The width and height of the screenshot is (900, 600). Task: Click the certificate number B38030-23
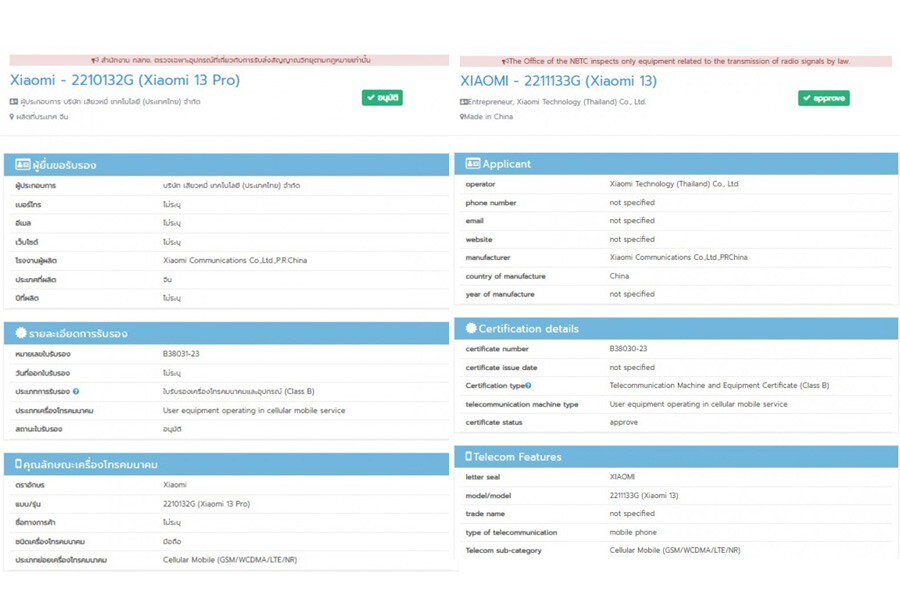(628, 349)
